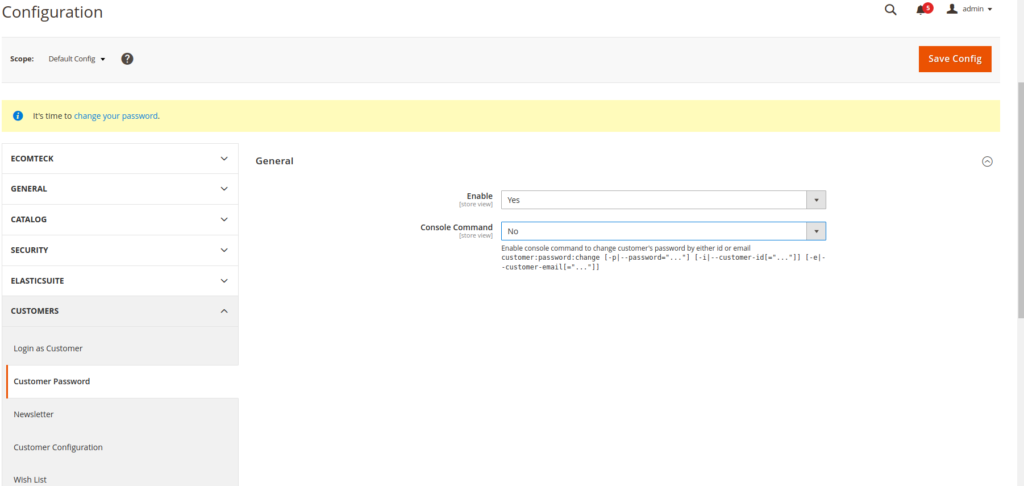1024x486 pixels.
Task: Open the notifications bell icon
Action: 922,10
